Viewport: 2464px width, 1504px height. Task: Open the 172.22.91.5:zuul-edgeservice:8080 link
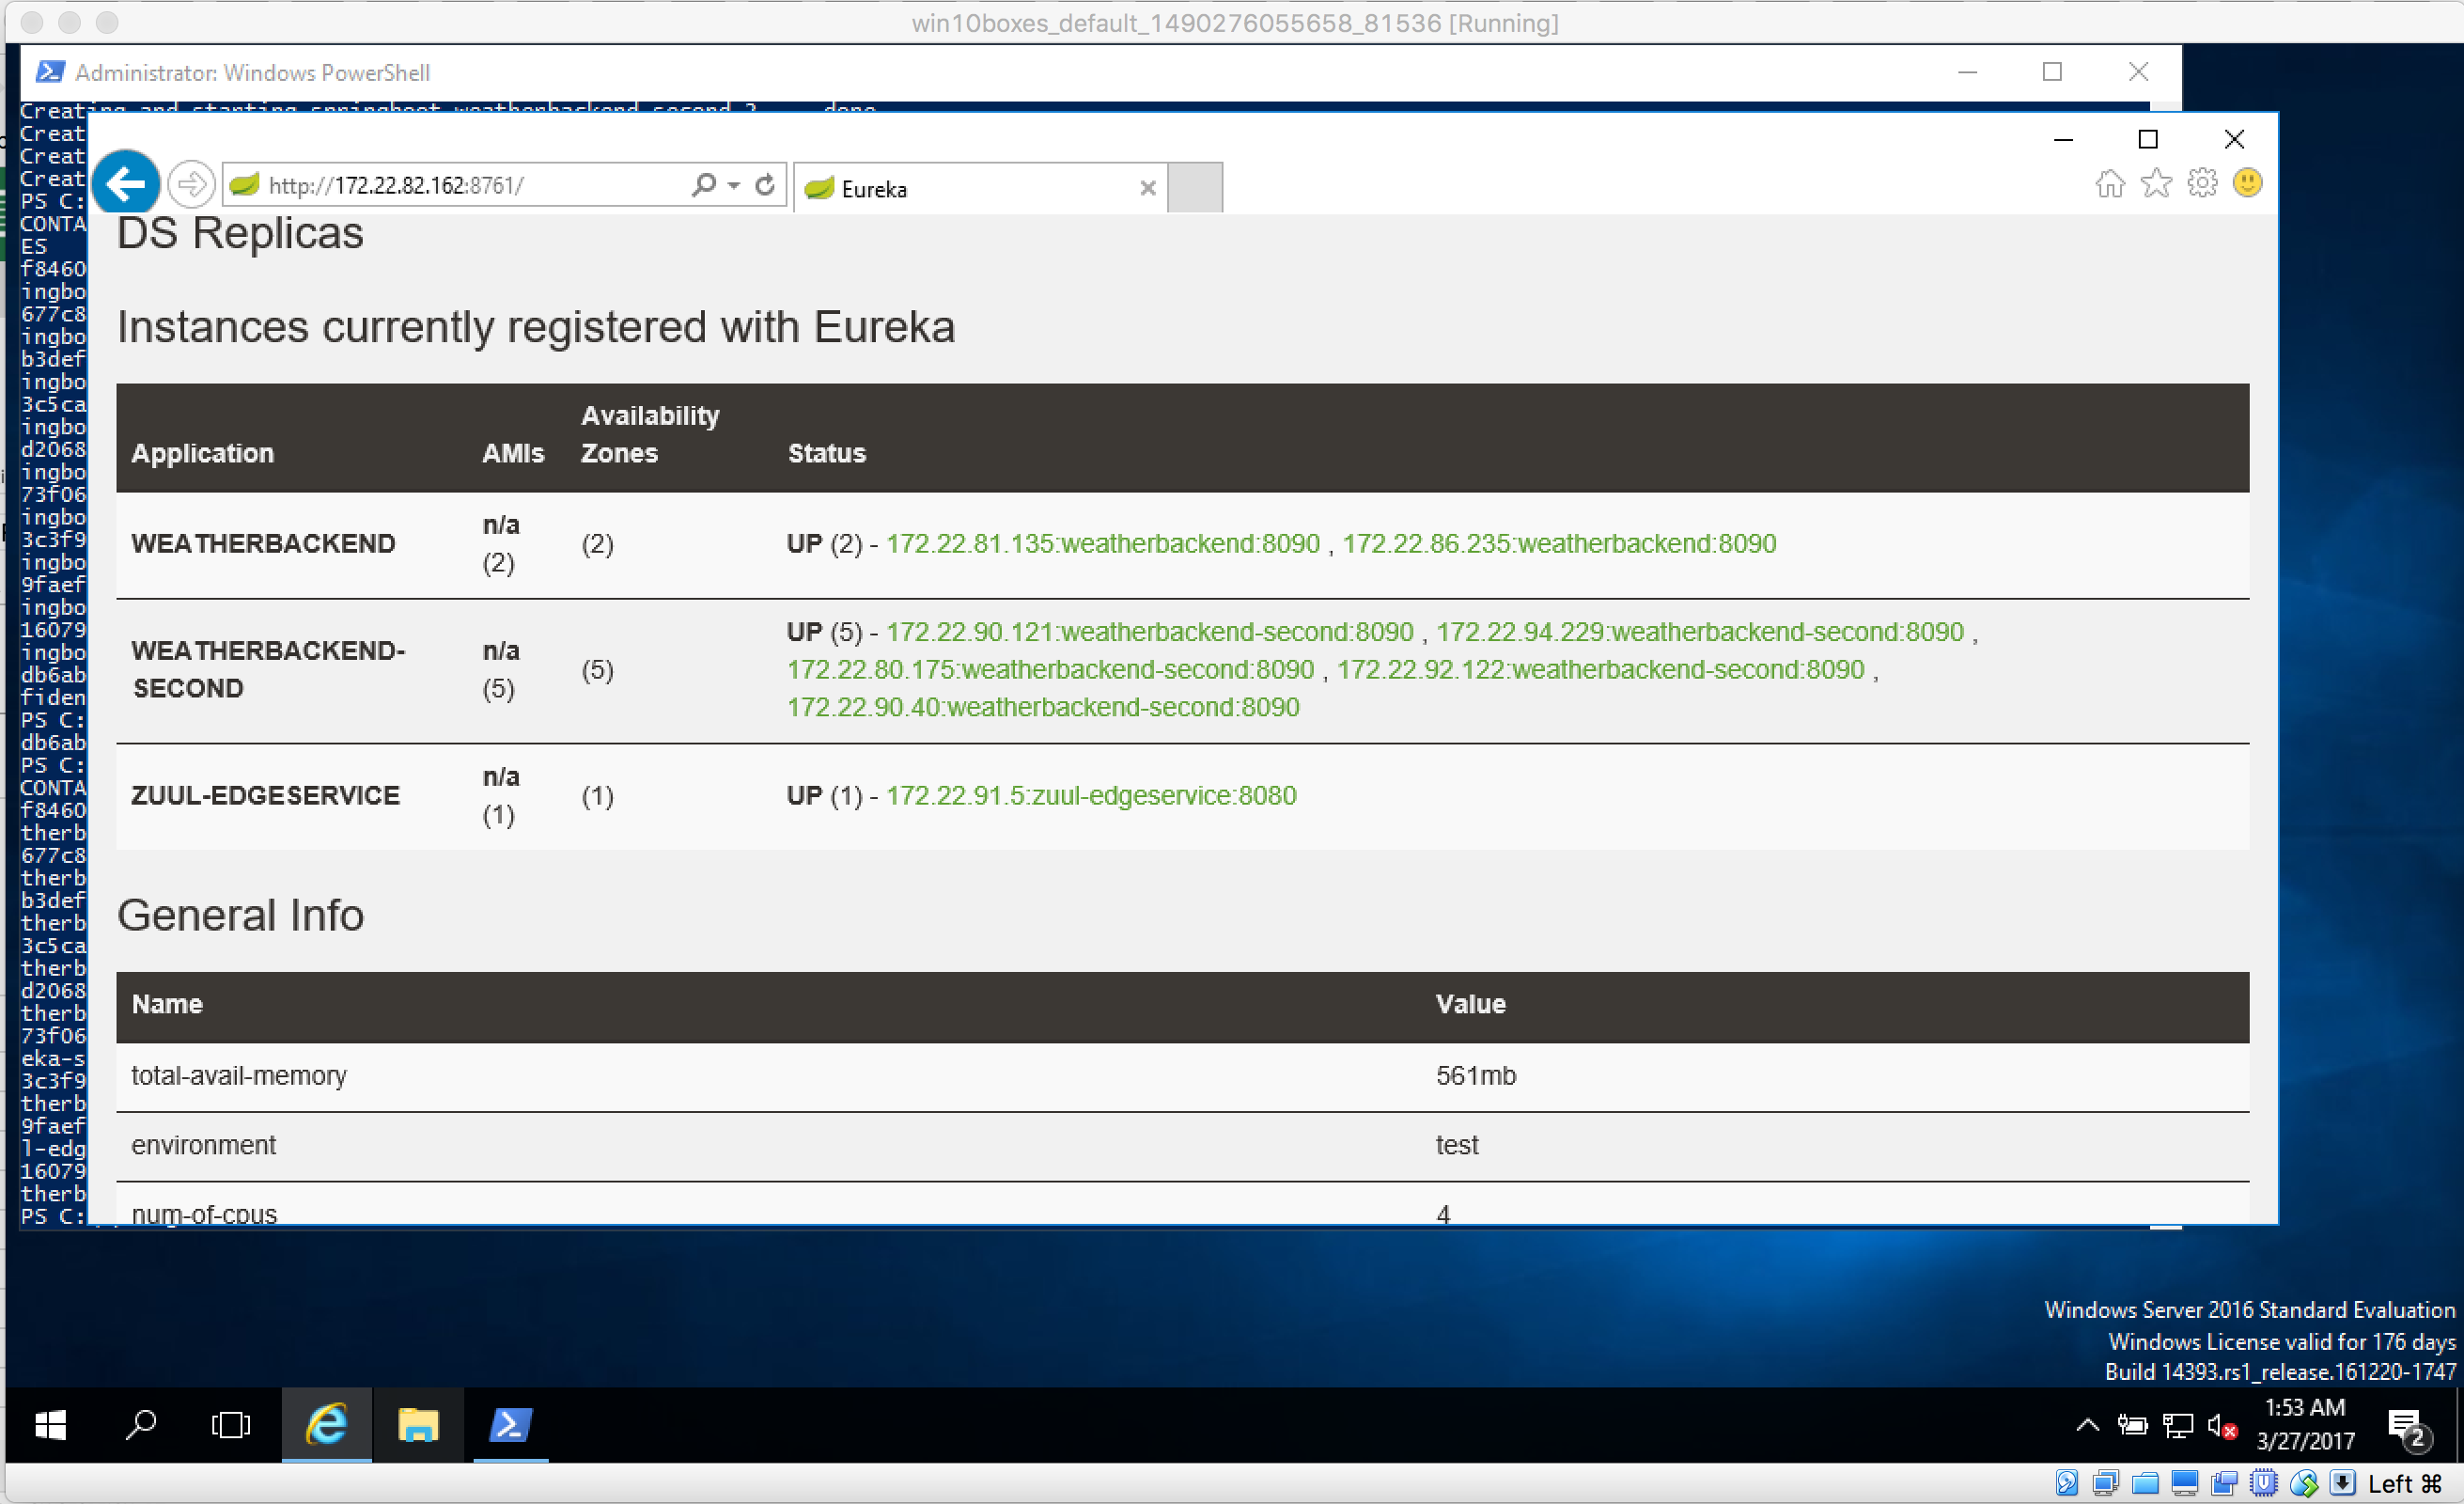[x=1091, y=796]
